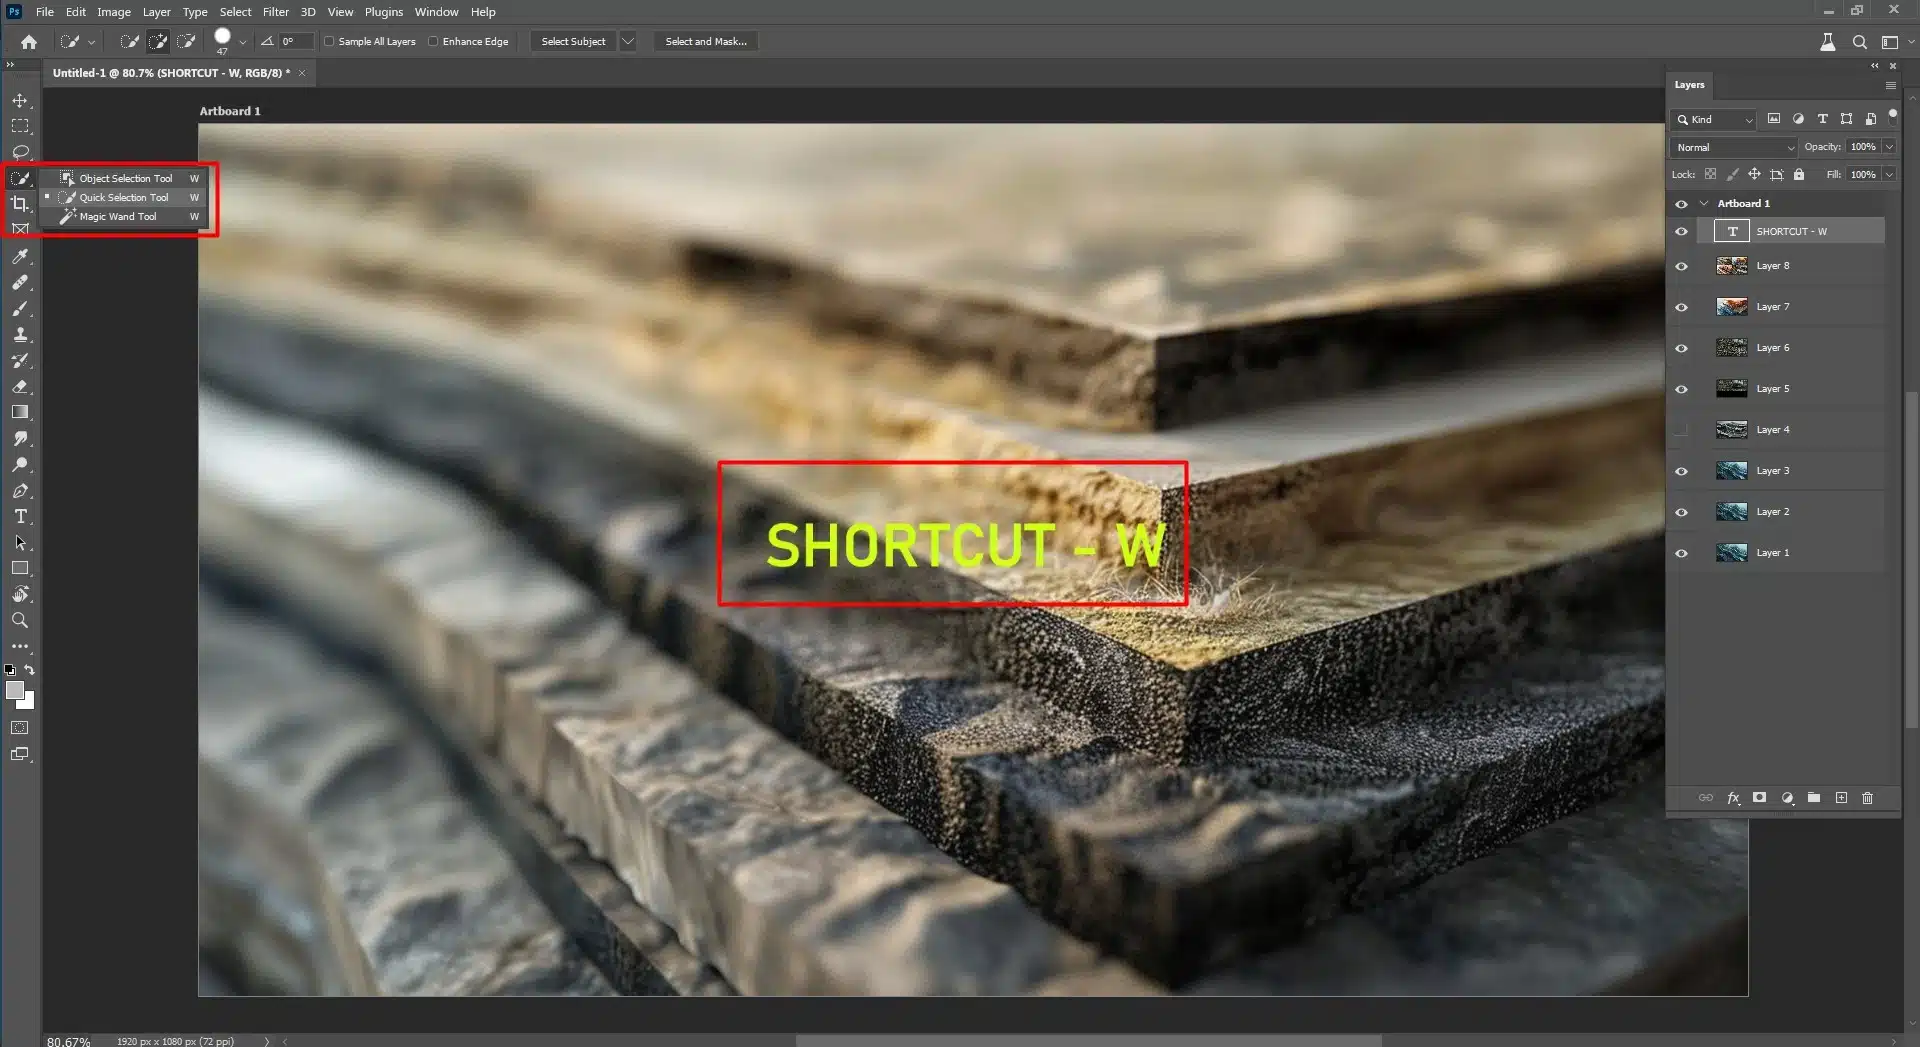Image resolution: width=1920 pixels, height=1047 pixels.
Task: Choose Magic Wand Tool from flyout
Action: [x=125, y=217]
